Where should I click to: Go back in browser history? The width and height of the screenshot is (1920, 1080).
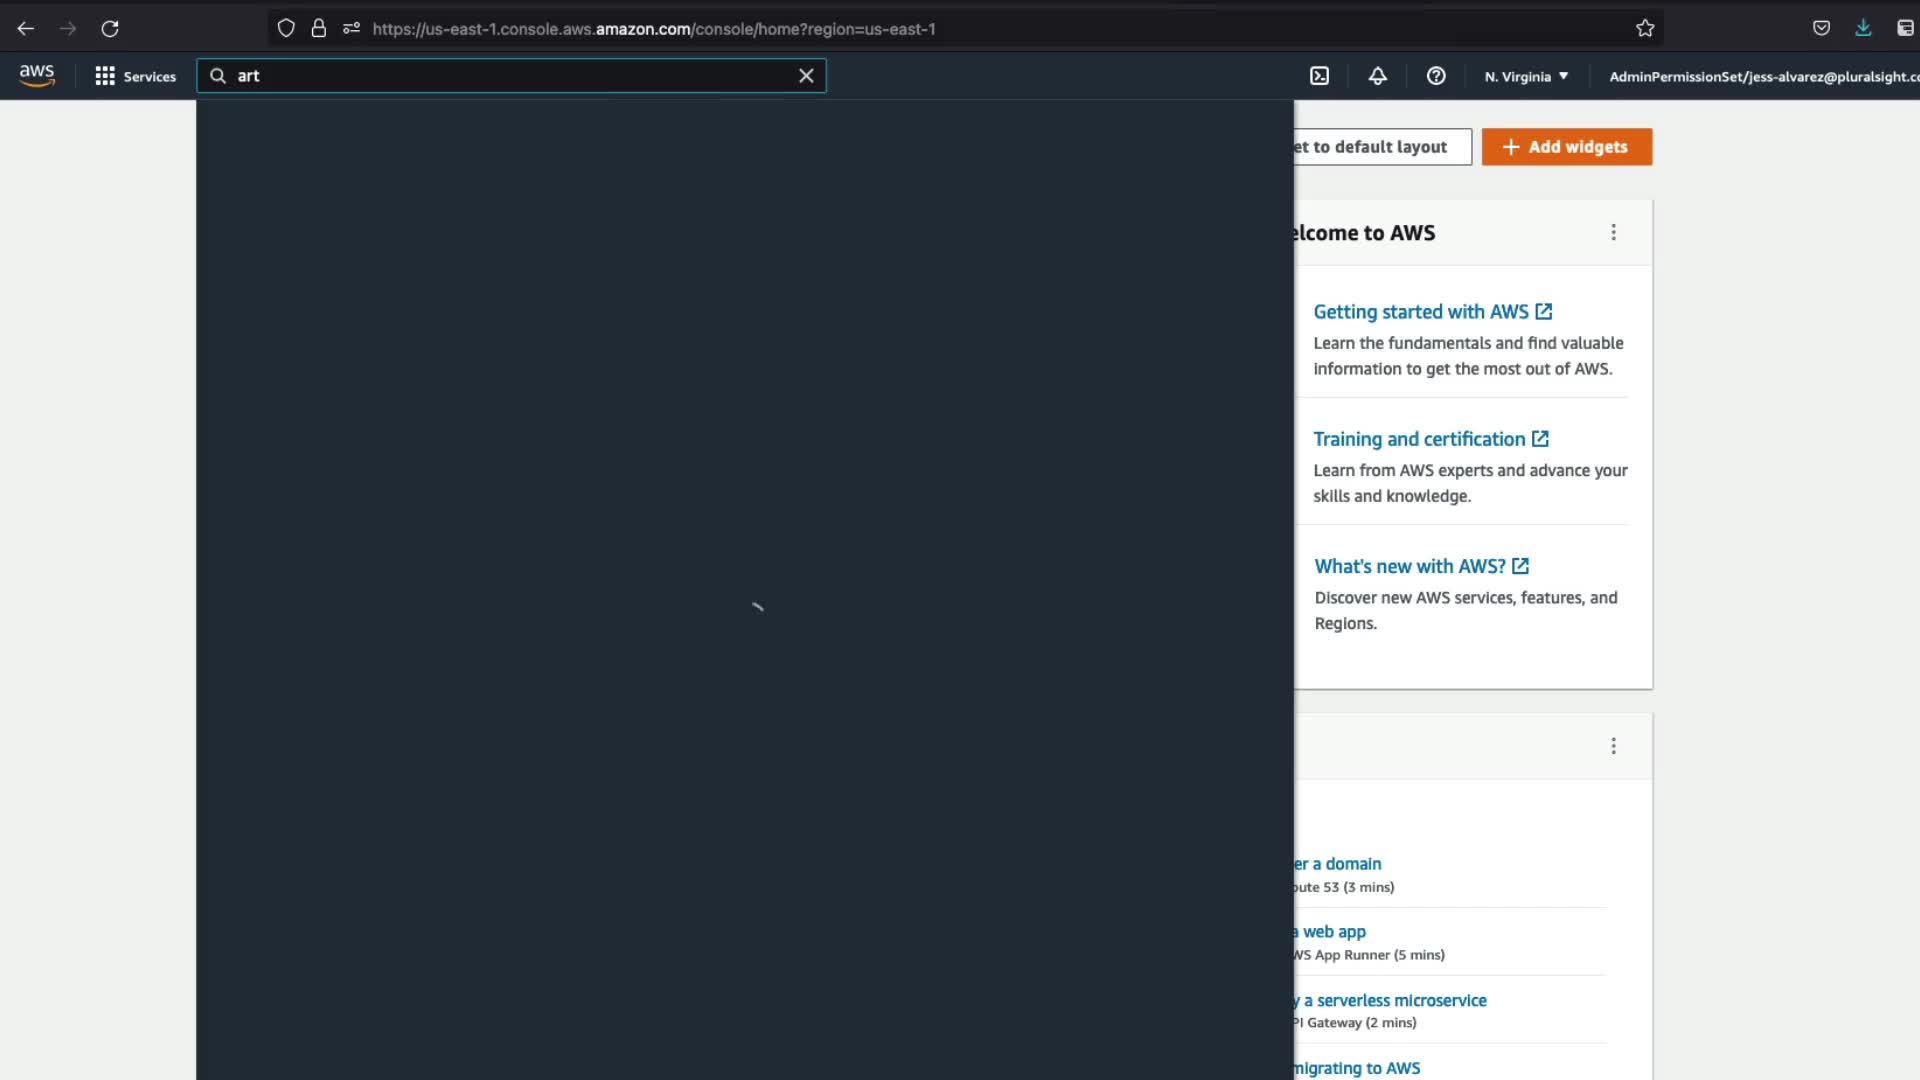(x=26, y=29)
